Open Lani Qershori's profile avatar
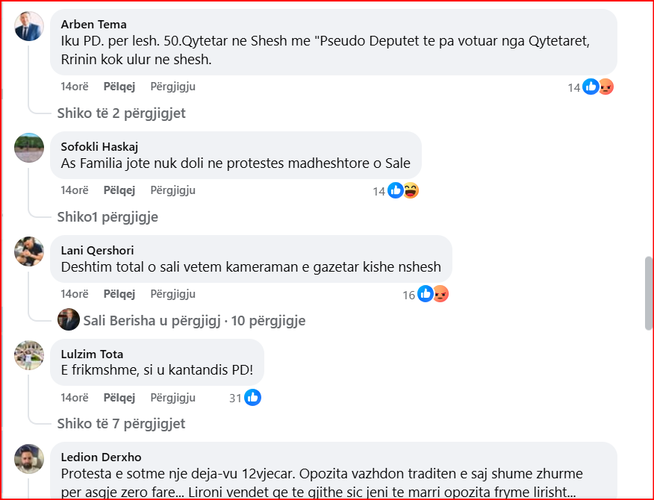The height and width of the screenshot is (500, 654). click(29, 251)
